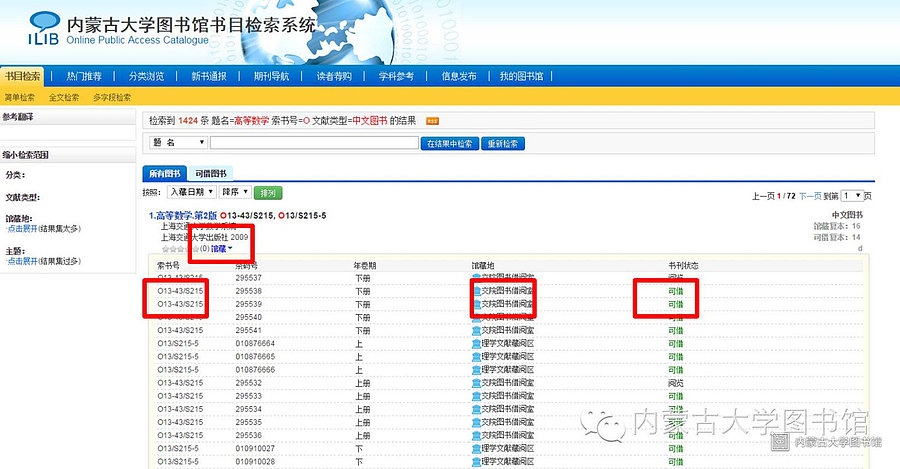The image size is (900, 469).
Task: Click location icon for barcode 295541 row
Action: click(476, 330)
